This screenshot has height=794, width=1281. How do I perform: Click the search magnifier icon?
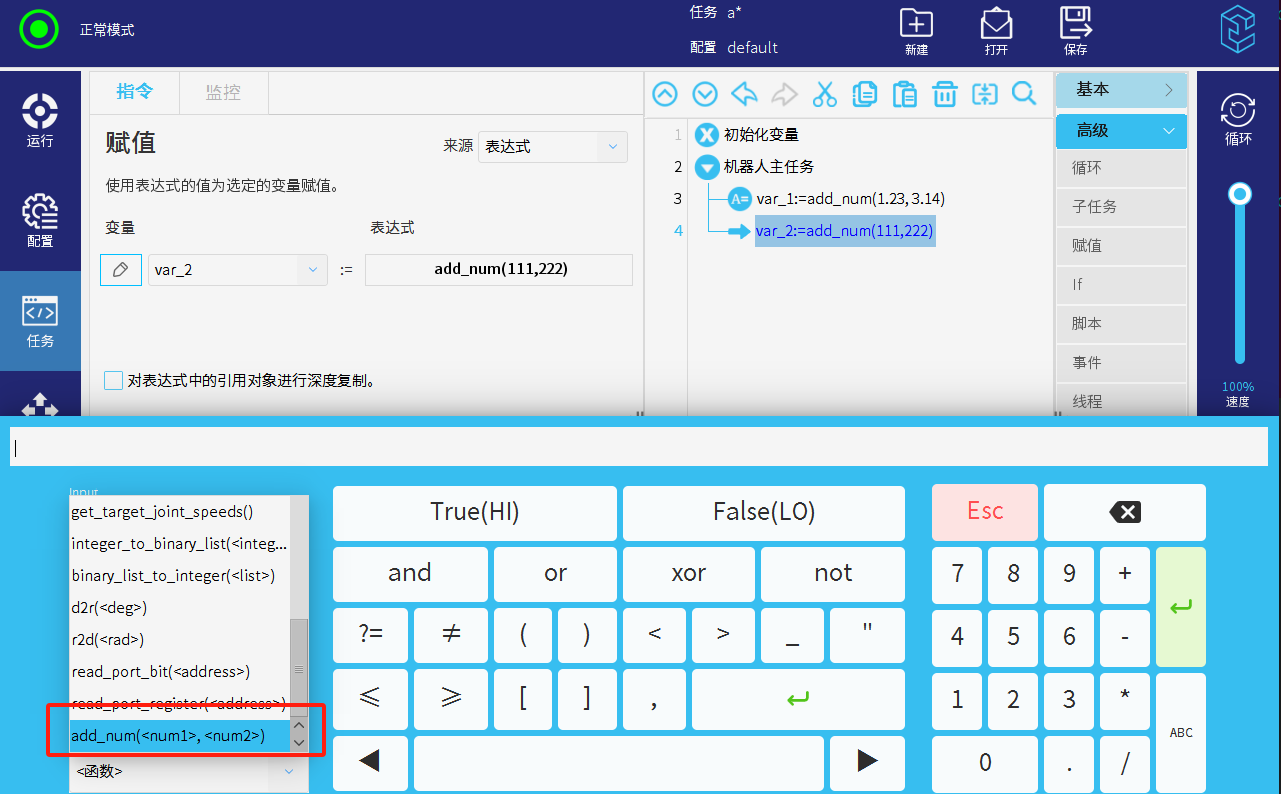pyautogui.click(x=1024, y=94)
